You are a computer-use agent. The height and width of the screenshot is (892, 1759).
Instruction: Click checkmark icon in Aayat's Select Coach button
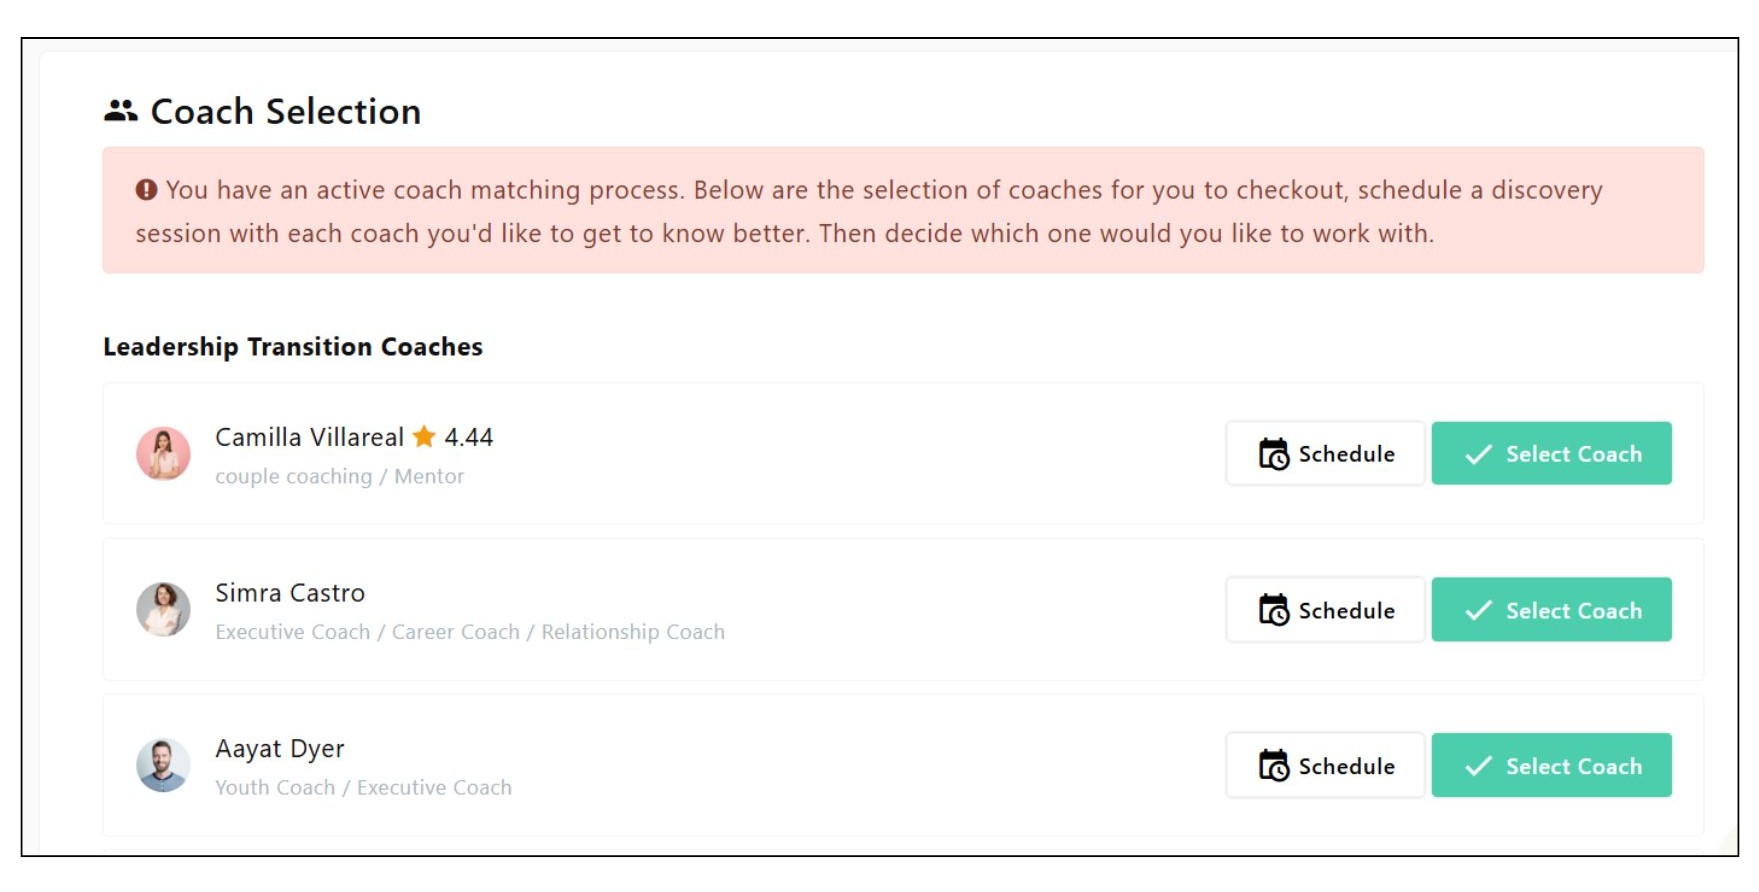(1478, 766)
